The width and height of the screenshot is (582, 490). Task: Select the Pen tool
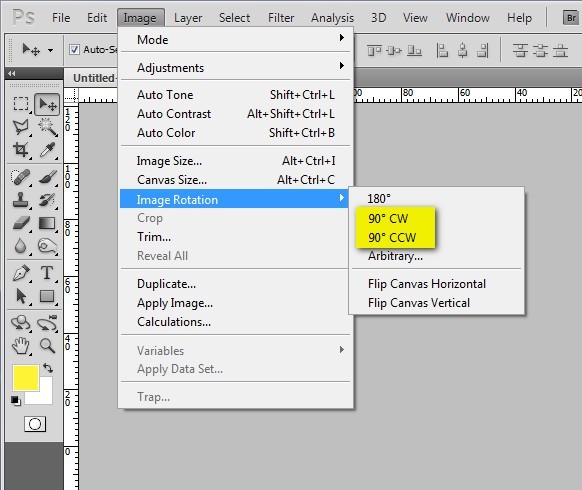click(x=21, y=273)
